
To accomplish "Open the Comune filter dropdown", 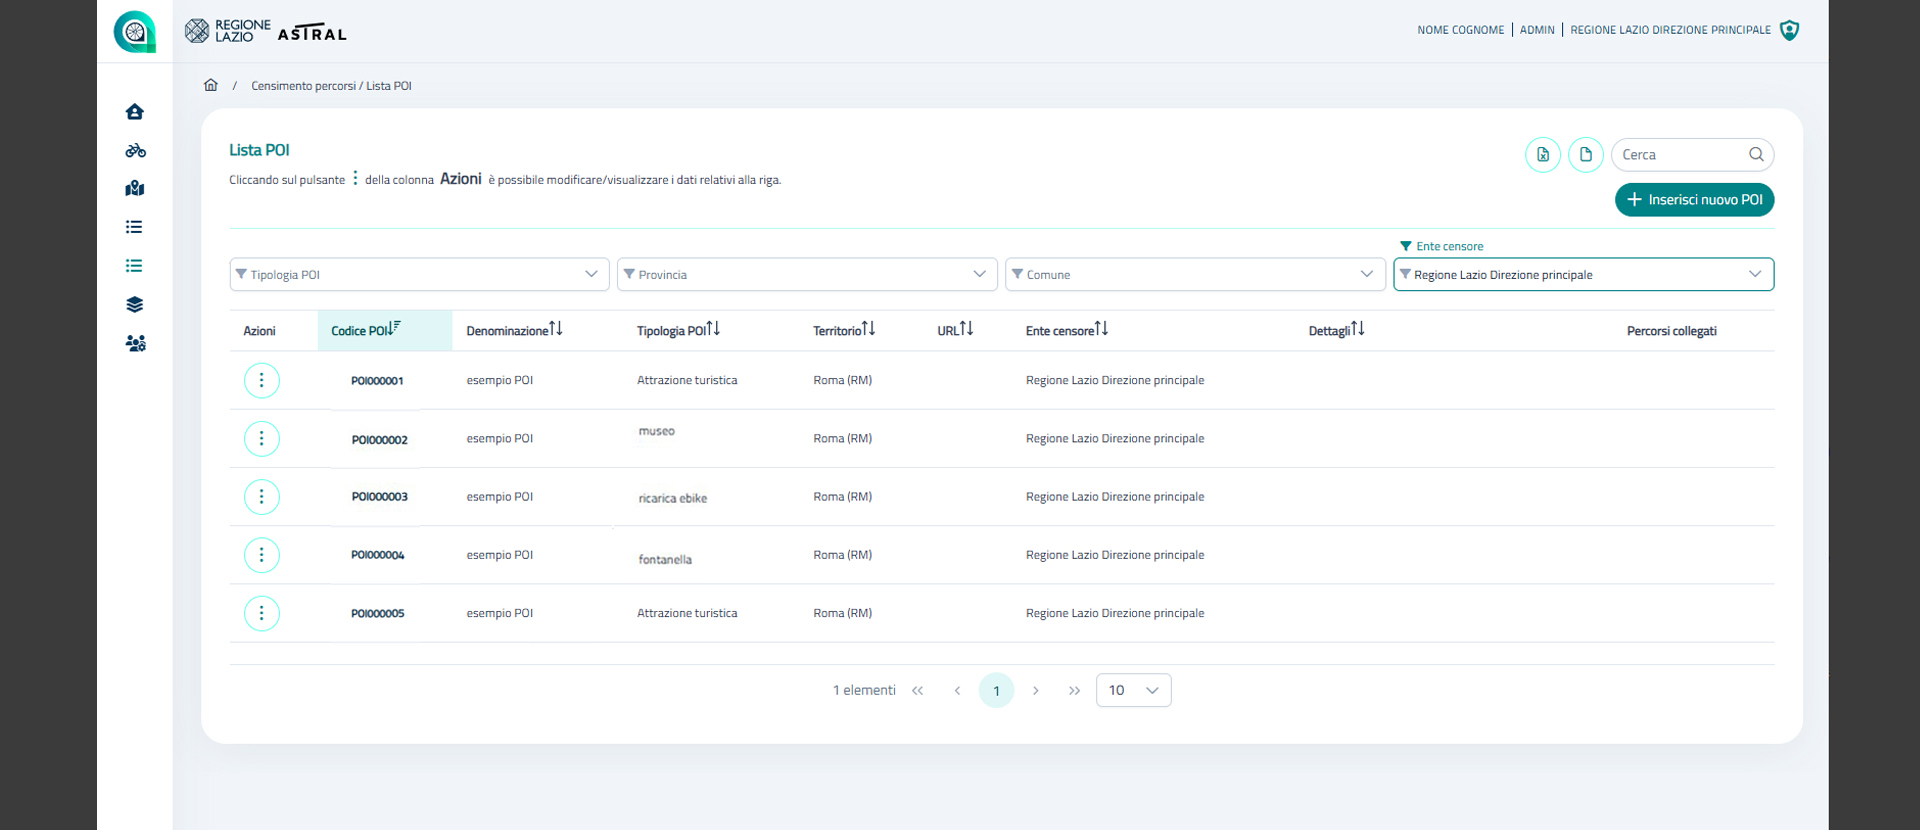I will (x=1195, y=275).
